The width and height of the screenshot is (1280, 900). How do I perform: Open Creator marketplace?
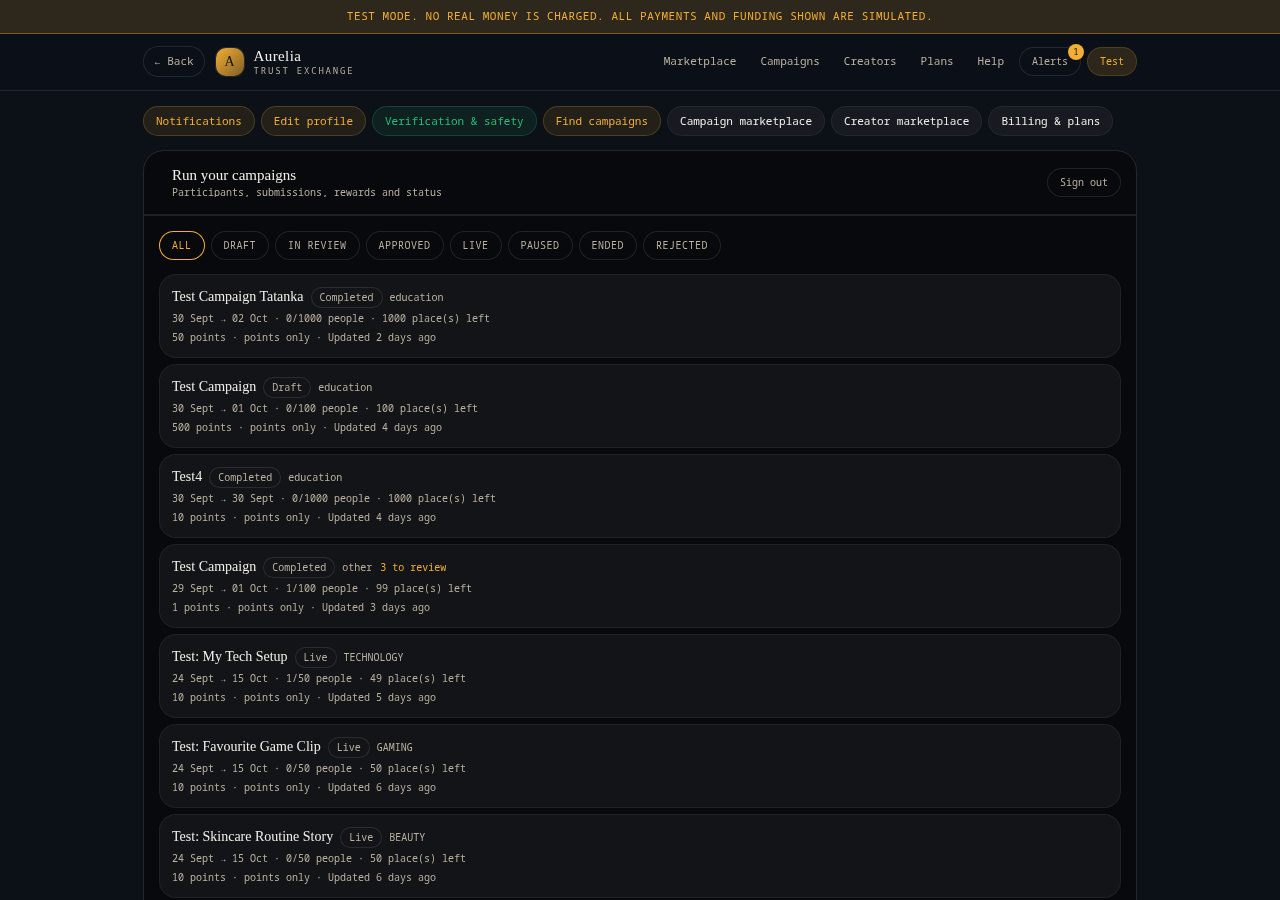pyautogui.click(x=907, y=121)
